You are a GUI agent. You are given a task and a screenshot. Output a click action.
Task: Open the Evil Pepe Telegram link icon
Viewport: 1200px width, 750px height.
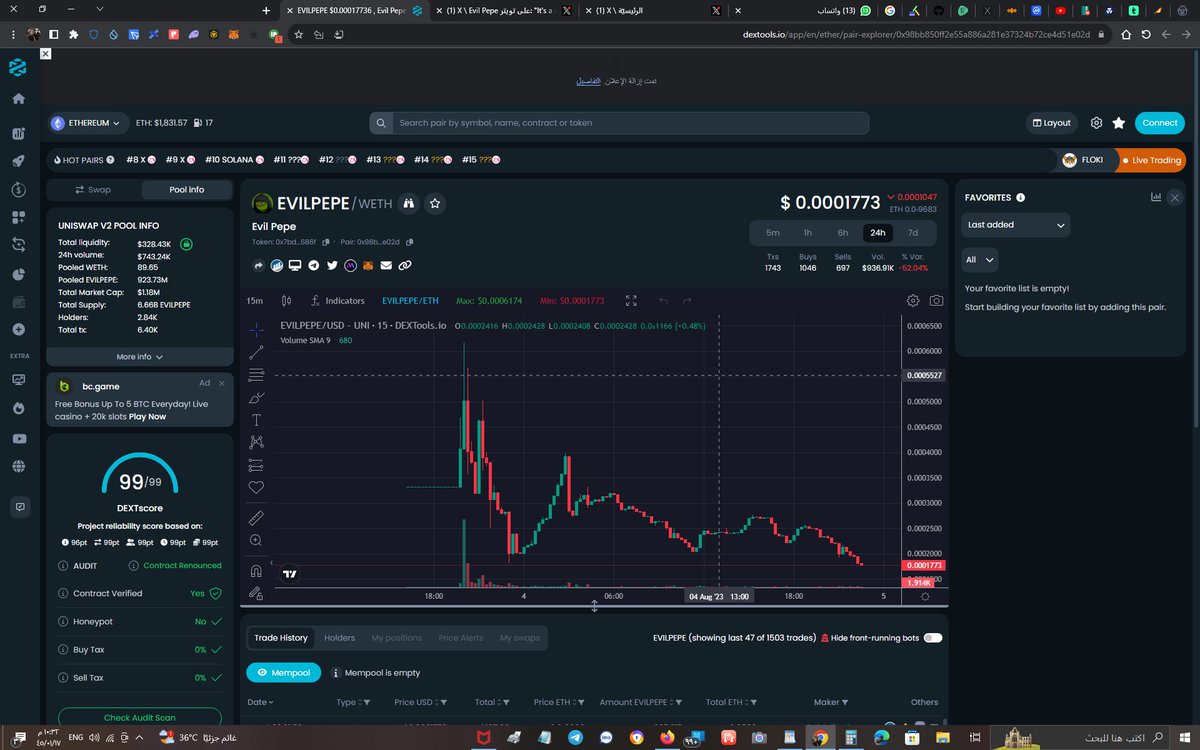[314, 266]
